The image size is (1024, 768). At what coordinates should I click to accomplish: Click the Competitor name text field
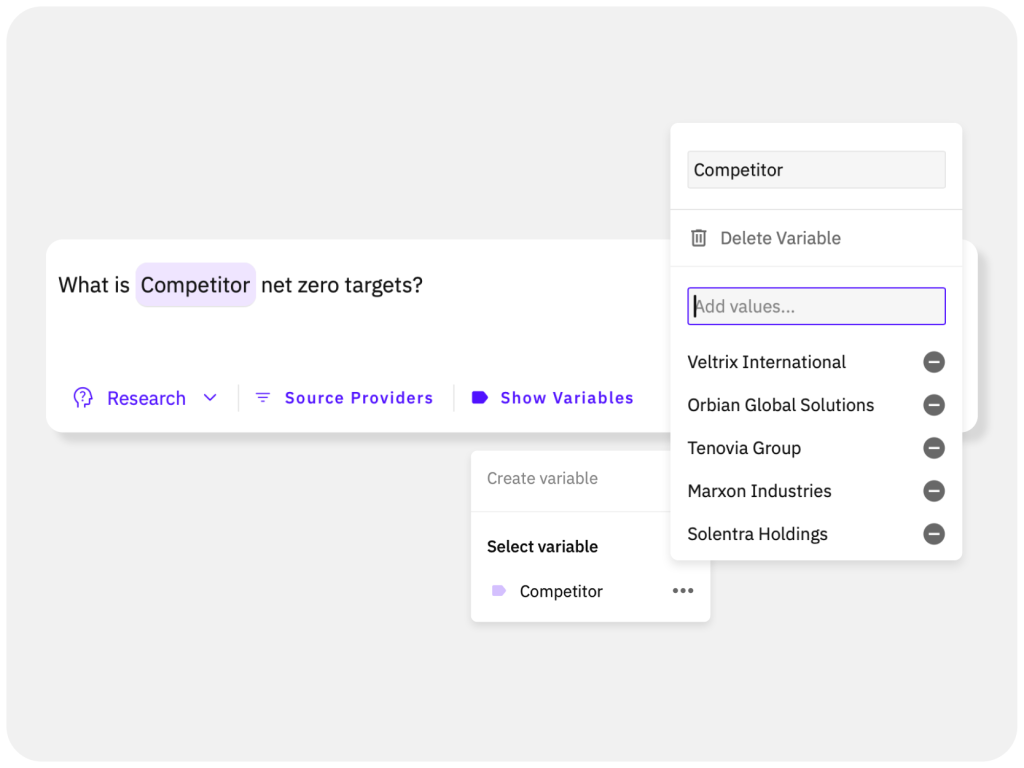coord(816,169)
